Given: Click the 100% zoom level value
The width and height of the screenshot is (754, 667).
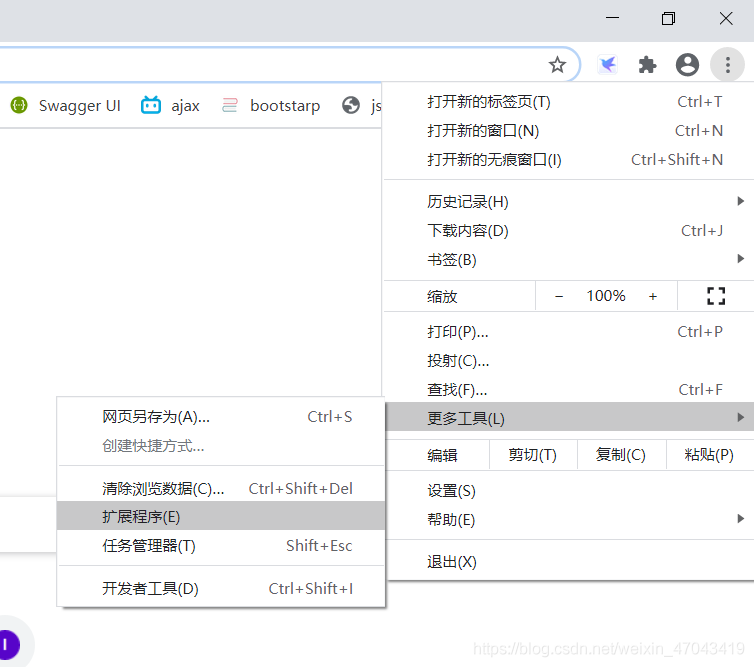Looking at the screenshot, I should pos(606,296).
